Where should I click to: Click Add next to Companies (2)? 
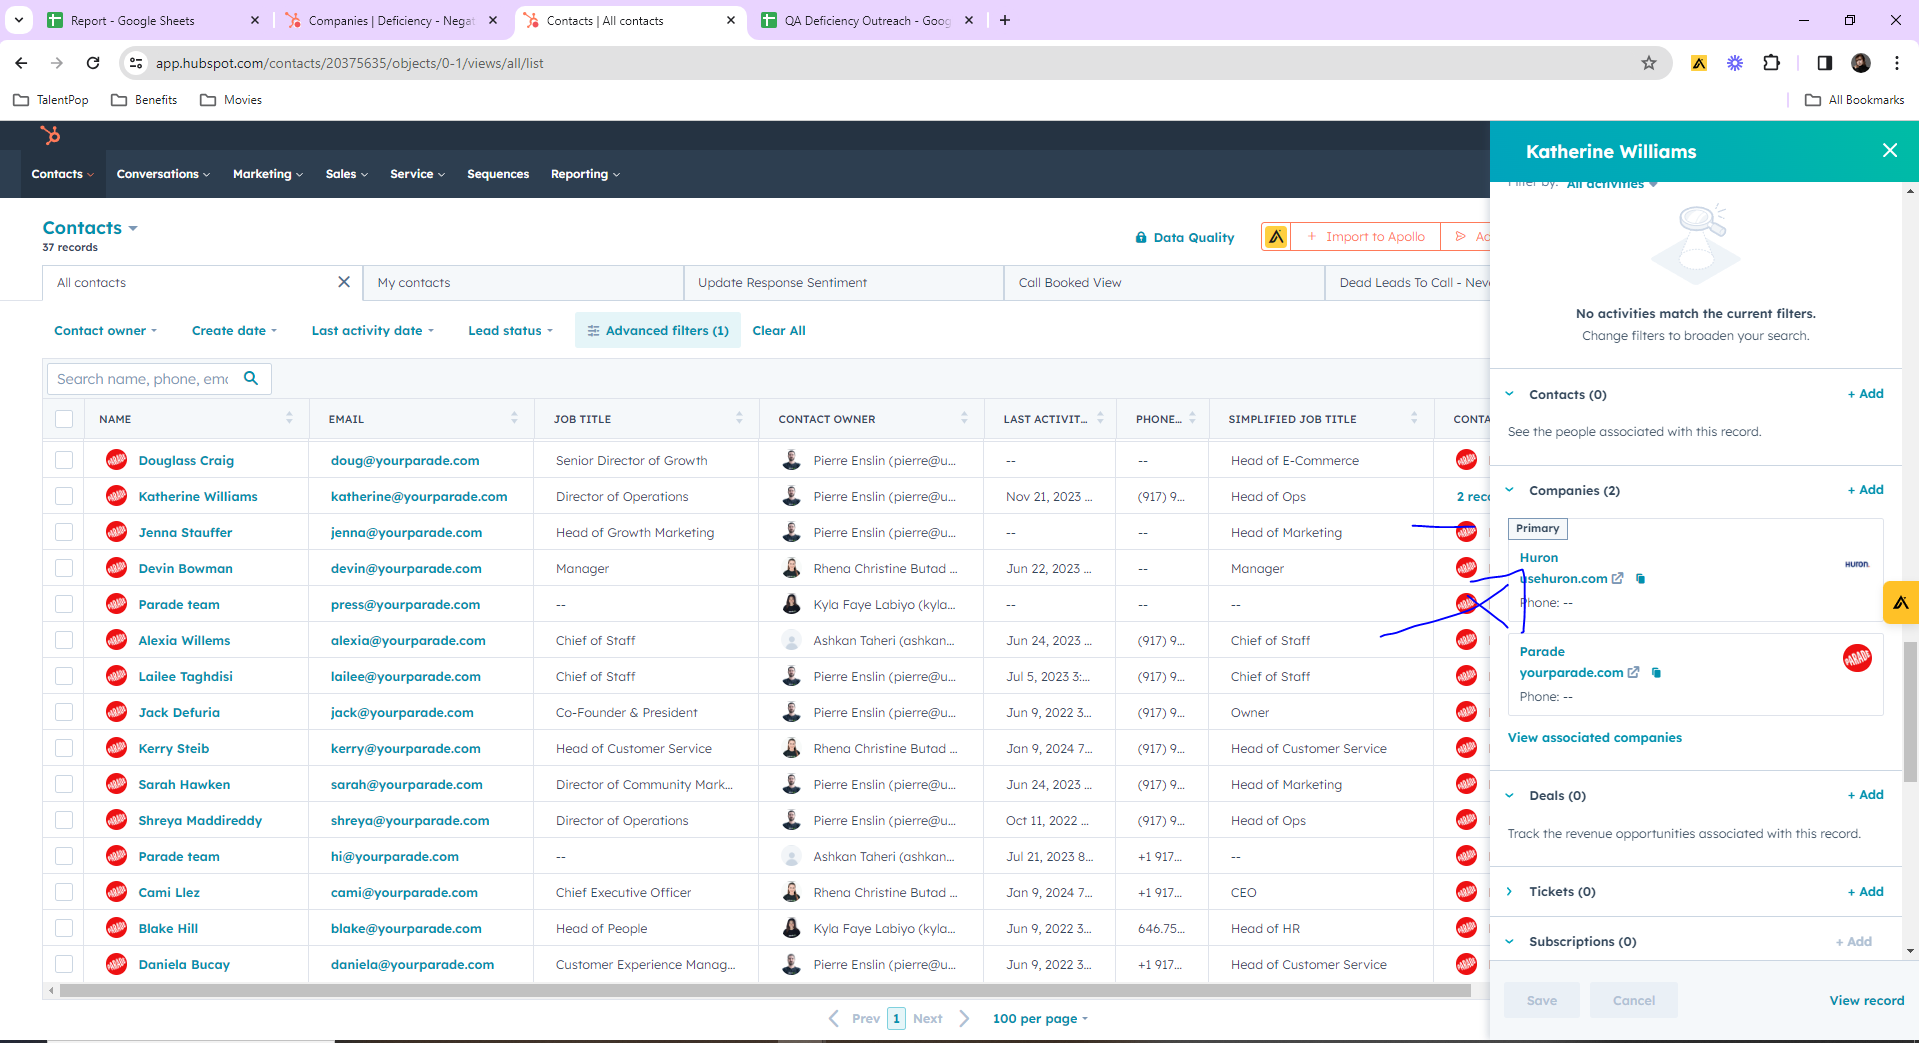[x=1865, y=489]
